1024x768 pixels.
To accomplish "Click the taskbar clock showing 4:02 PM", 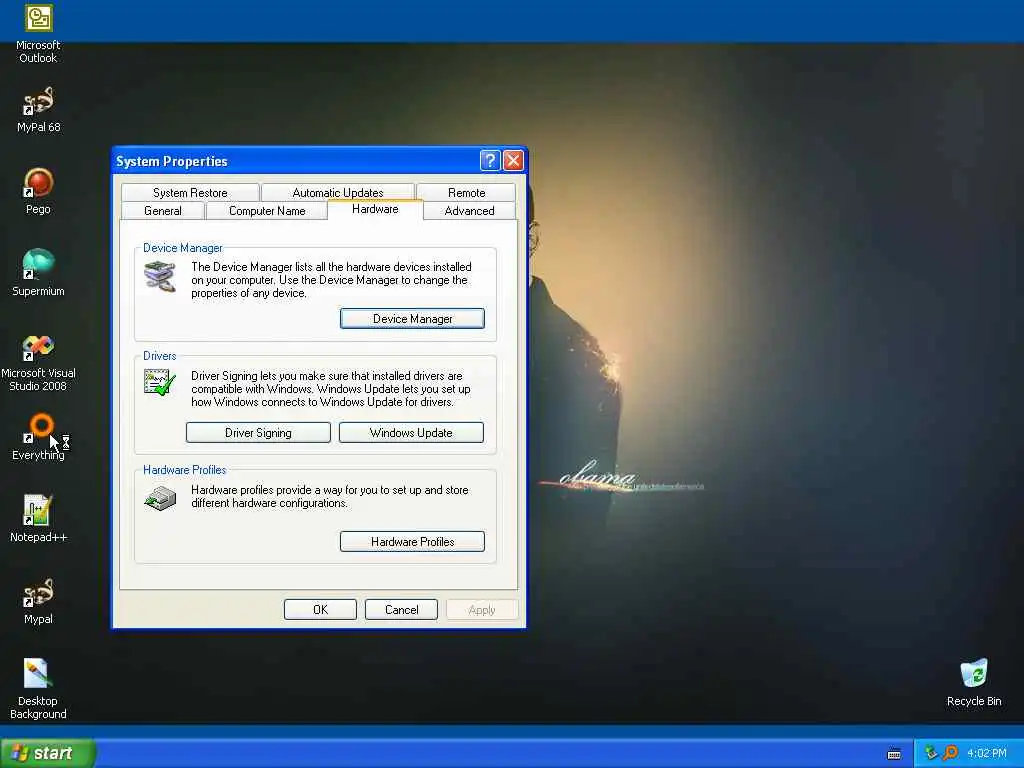I will tap(987, 754).
